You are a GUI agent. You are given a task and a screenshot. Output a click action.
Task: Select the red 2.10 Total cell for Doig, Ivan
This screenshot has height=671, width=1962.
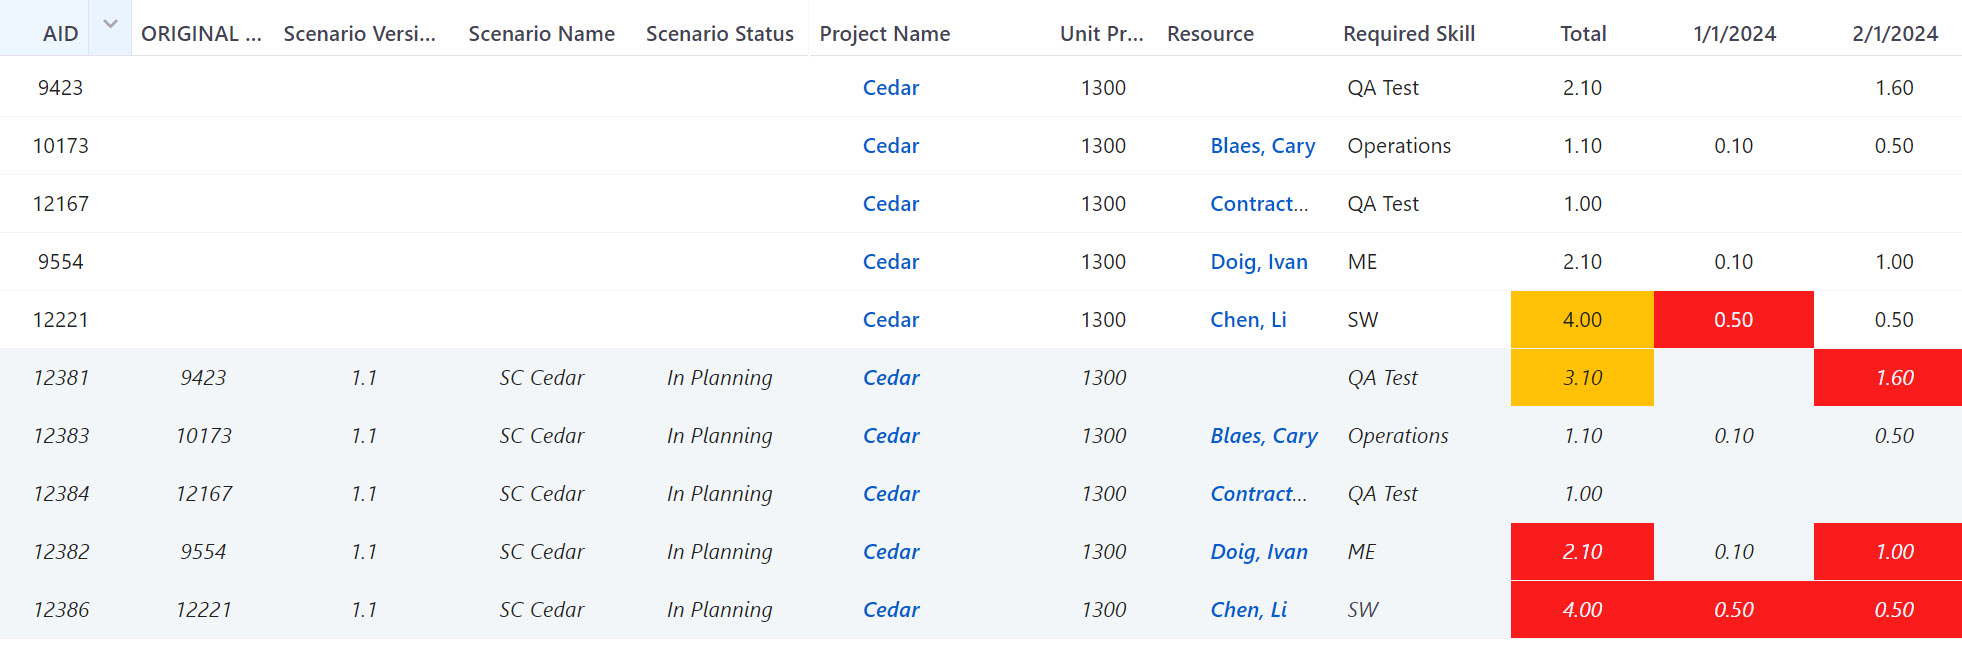(1583, 551)
